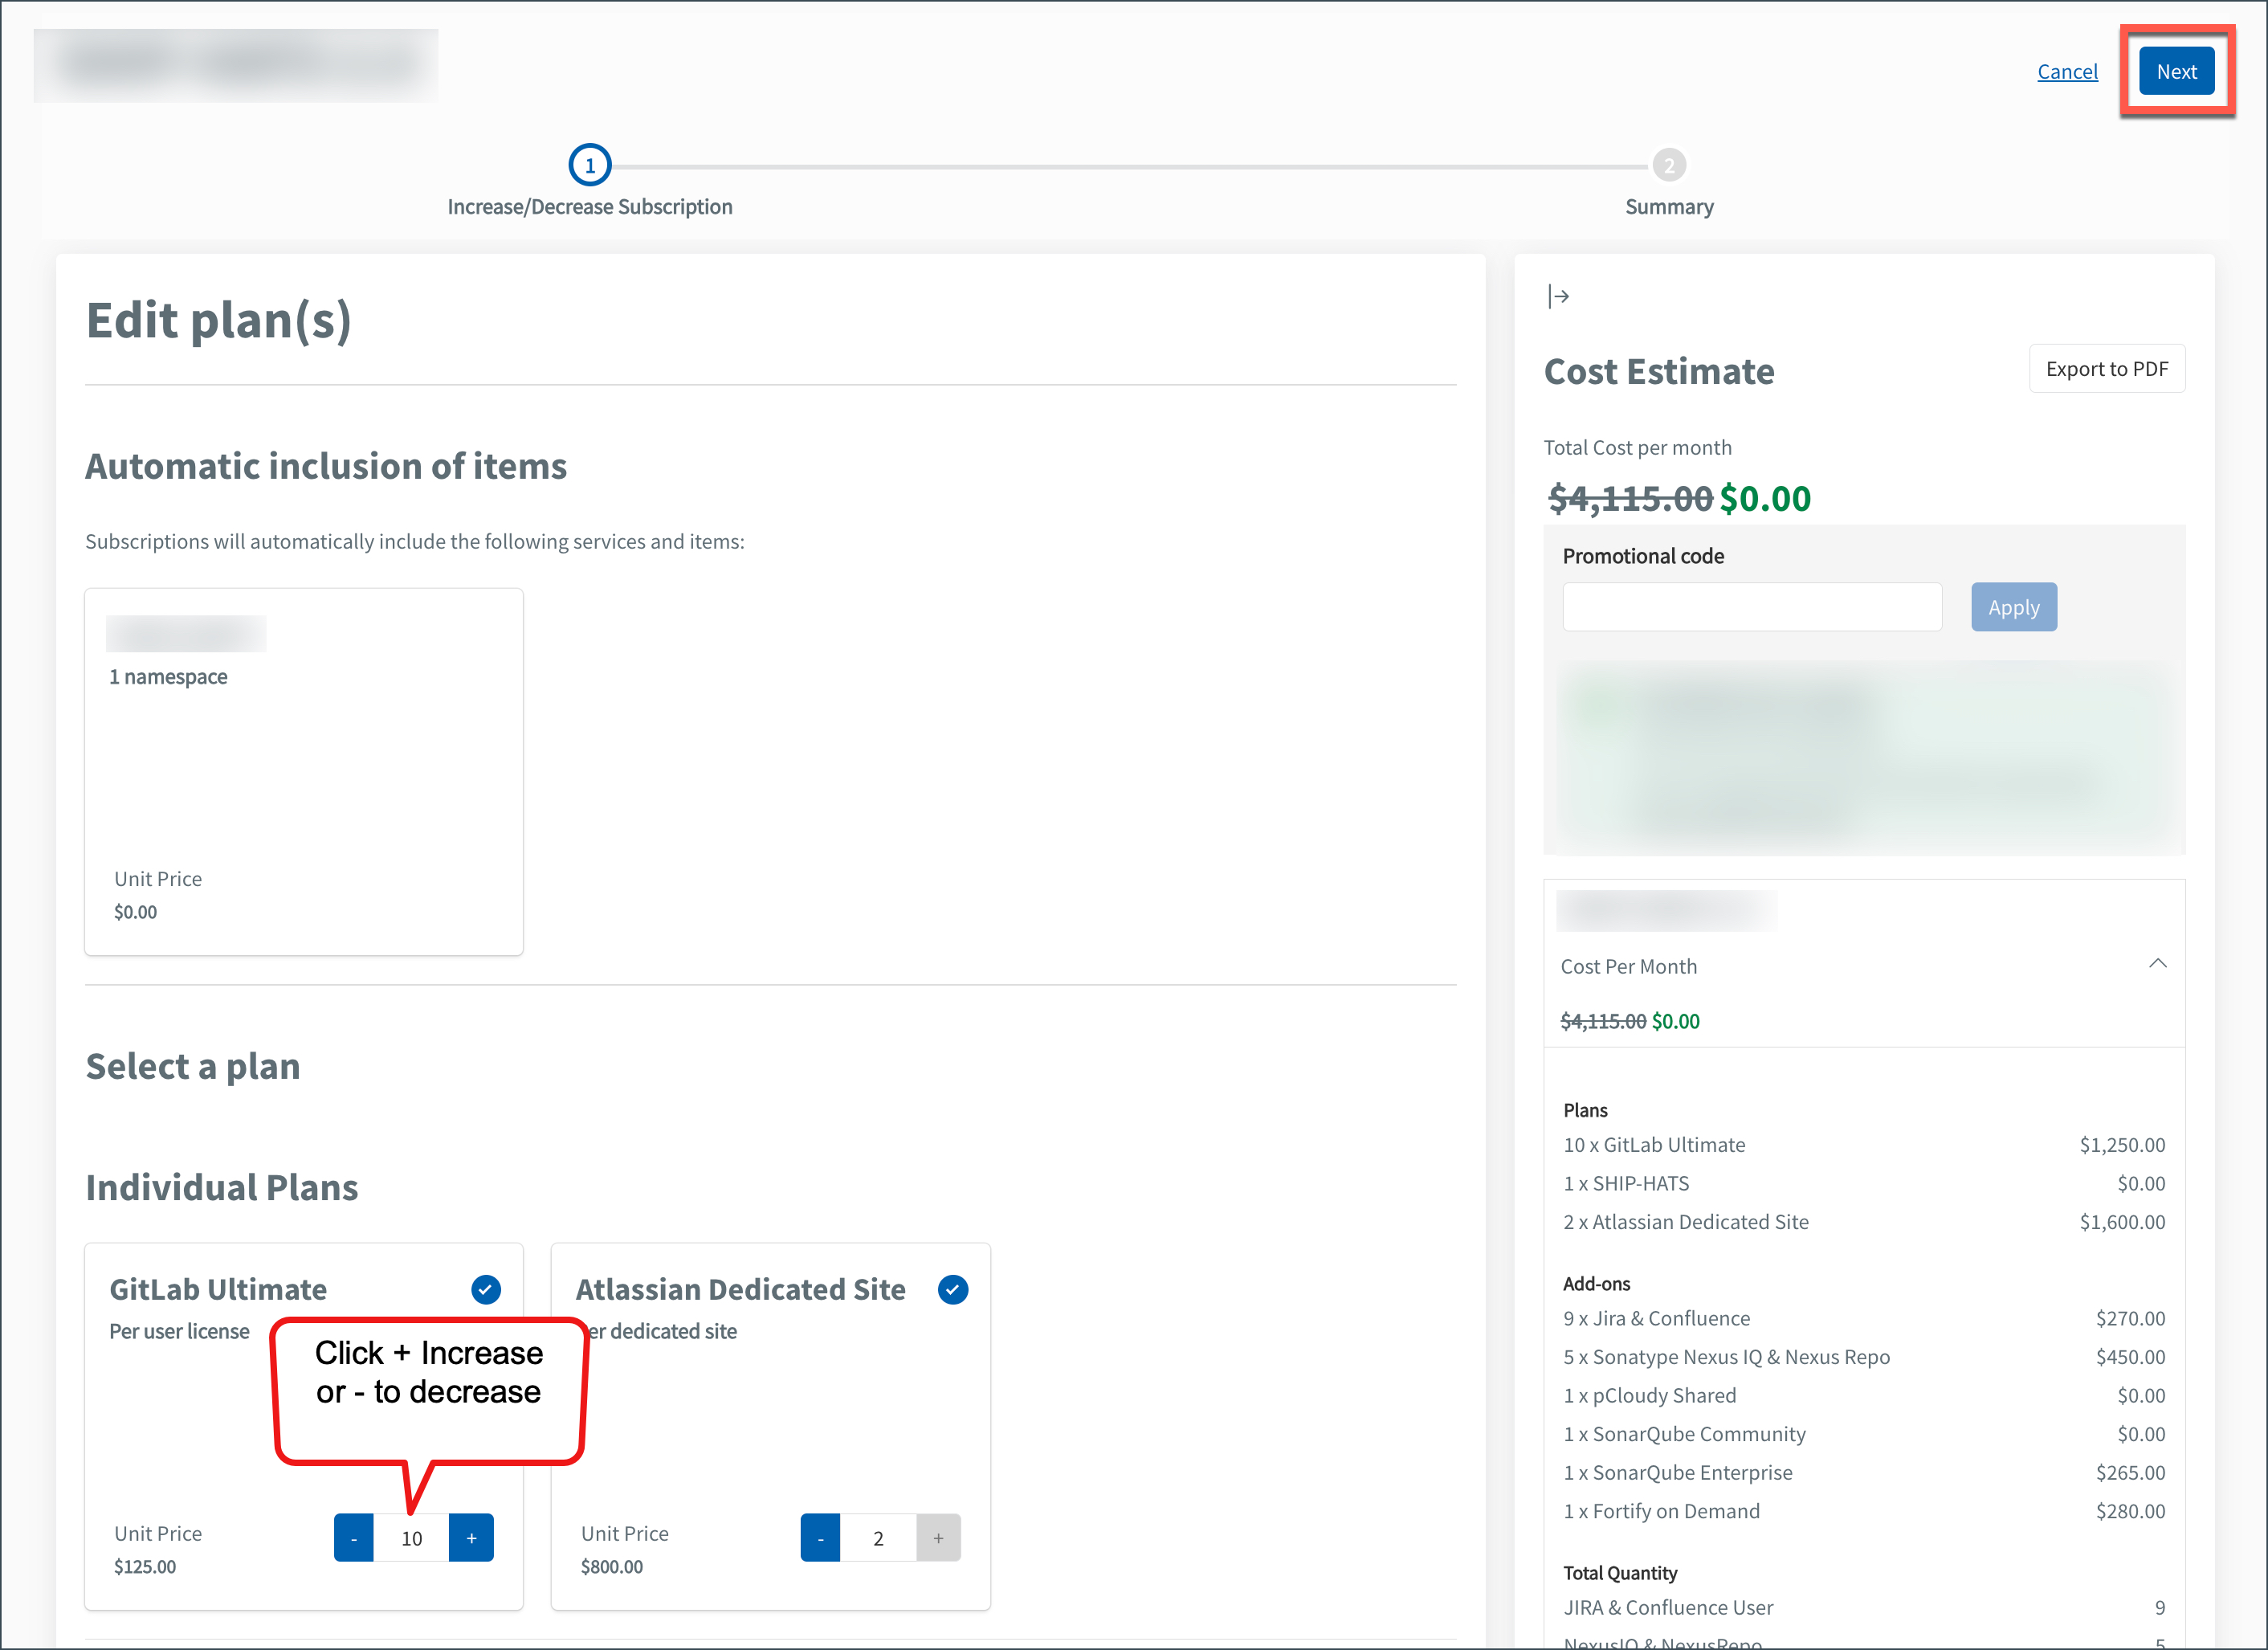Click the '1 x Fortify on Demand' line
The width and height of the screenshot is (2268, 1650).
(x=1864, y=1511)
